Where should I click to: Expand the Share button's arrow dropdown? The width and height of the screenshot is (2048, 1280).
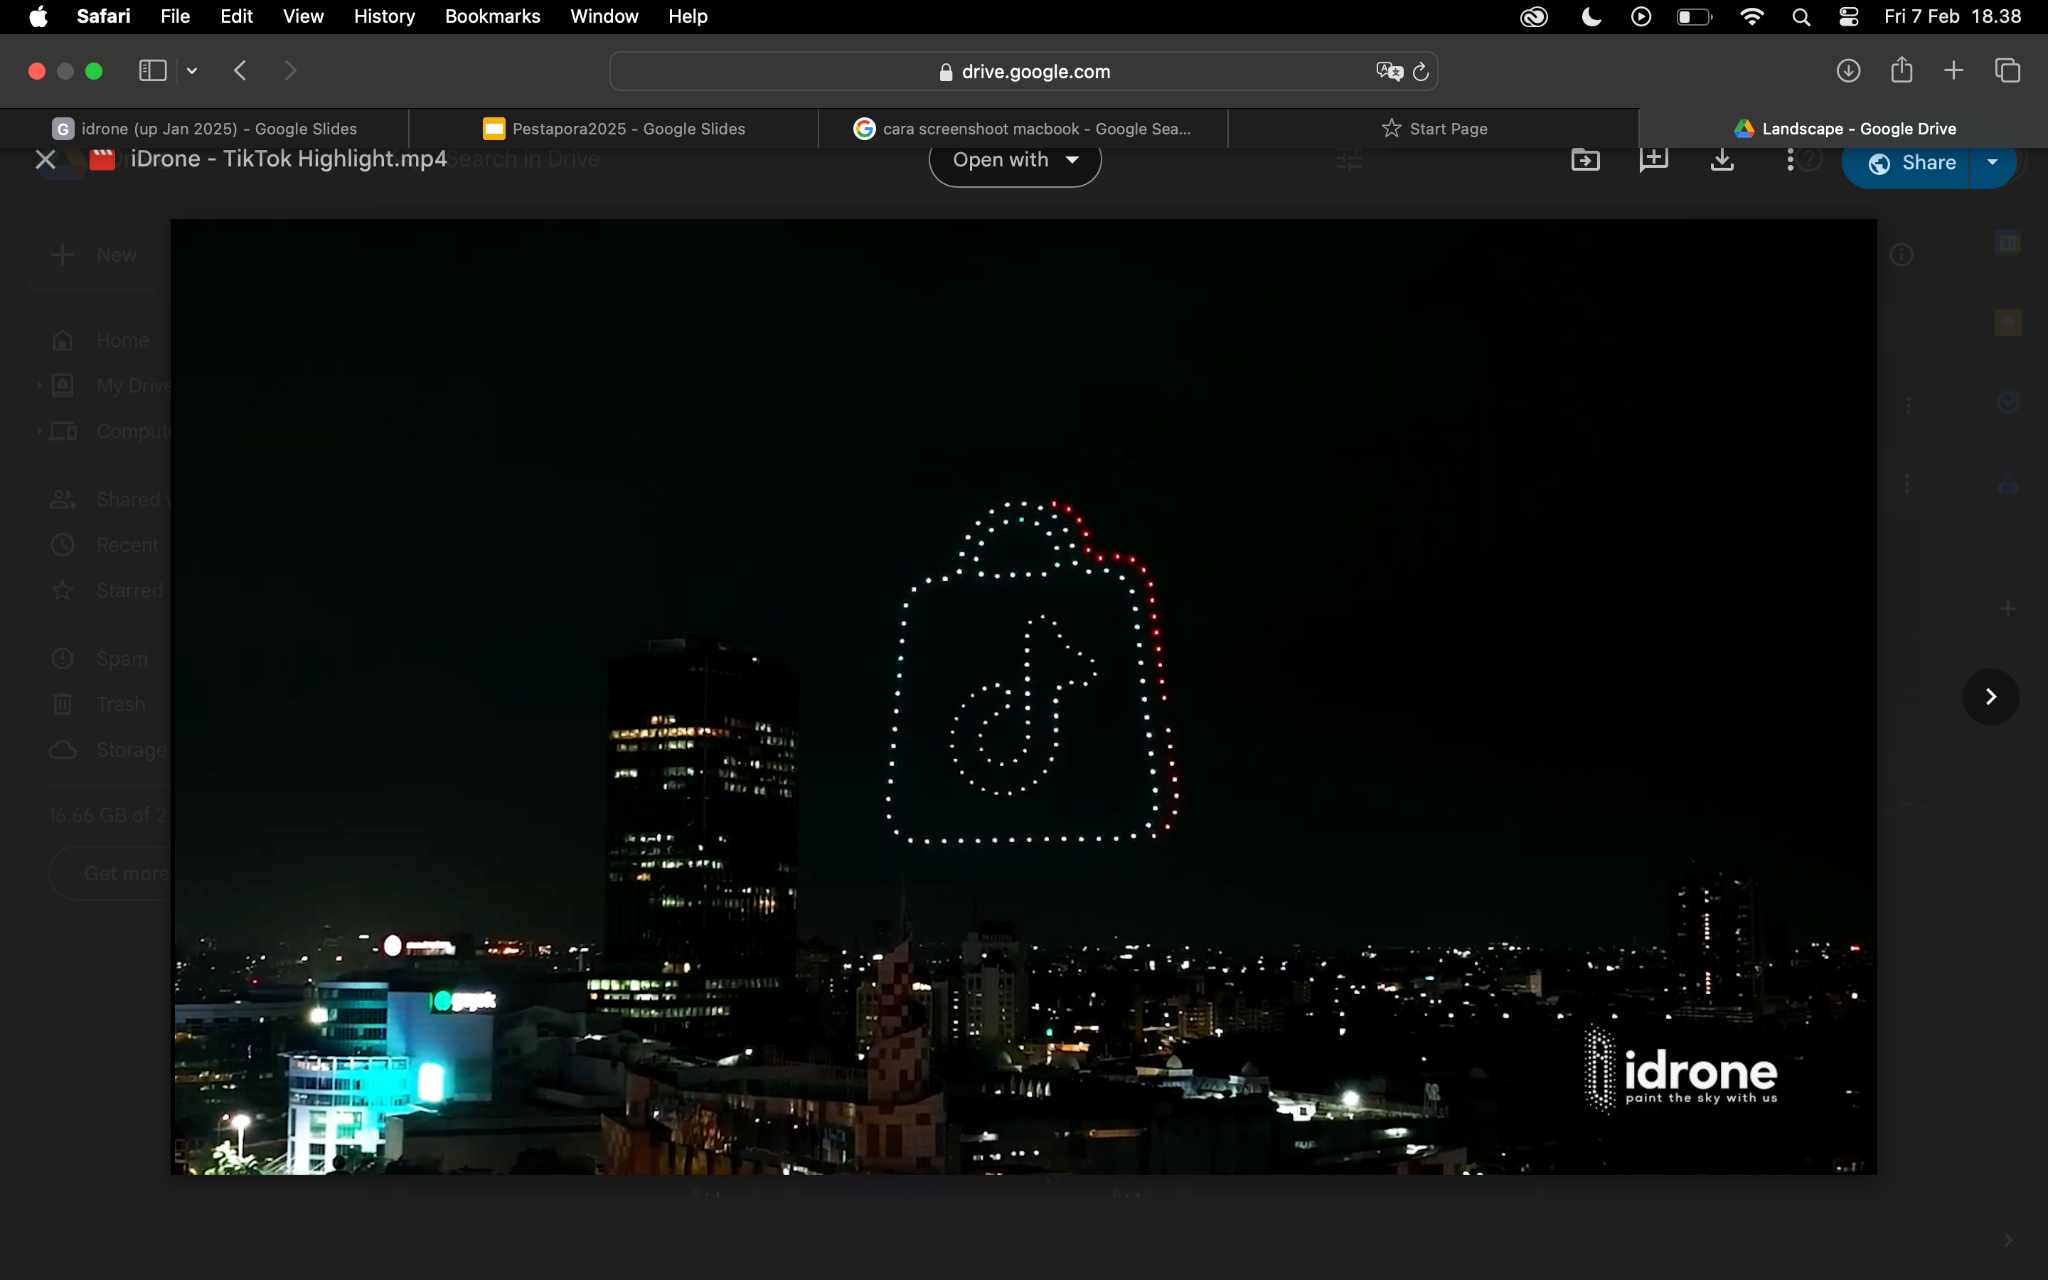[1992, 162]
